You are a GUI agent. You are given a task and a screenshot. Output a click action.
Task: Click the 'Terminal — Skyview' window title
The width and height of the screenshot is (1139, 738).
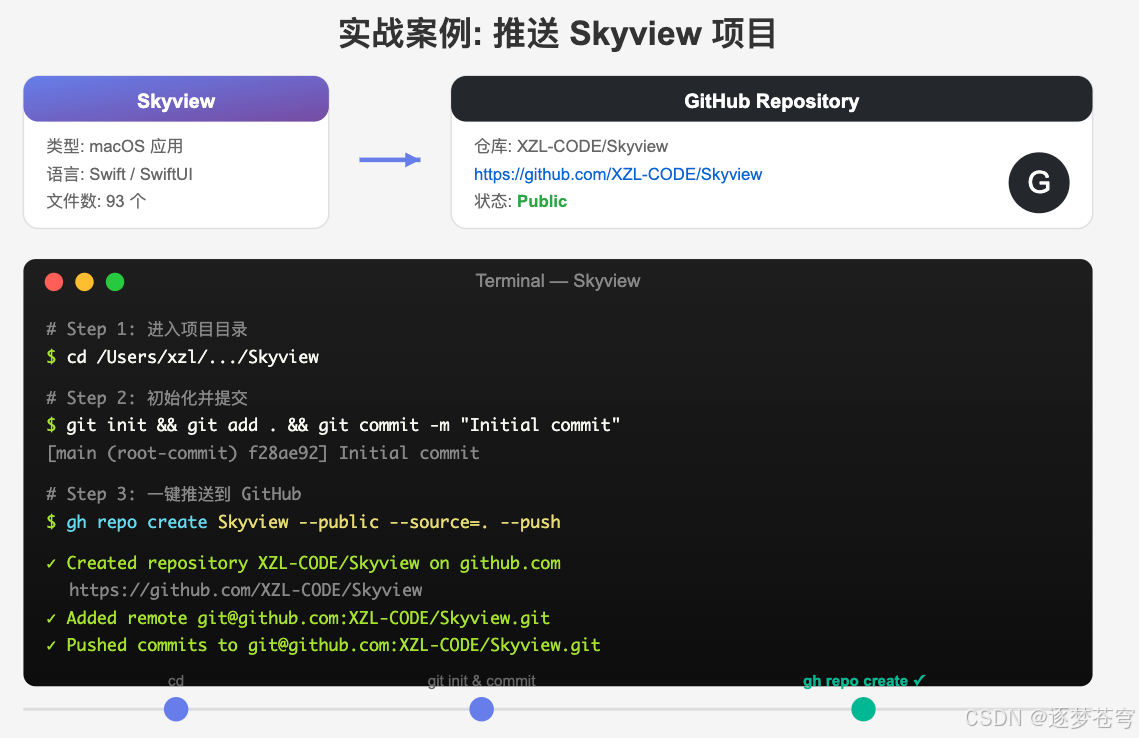point(558,281)
